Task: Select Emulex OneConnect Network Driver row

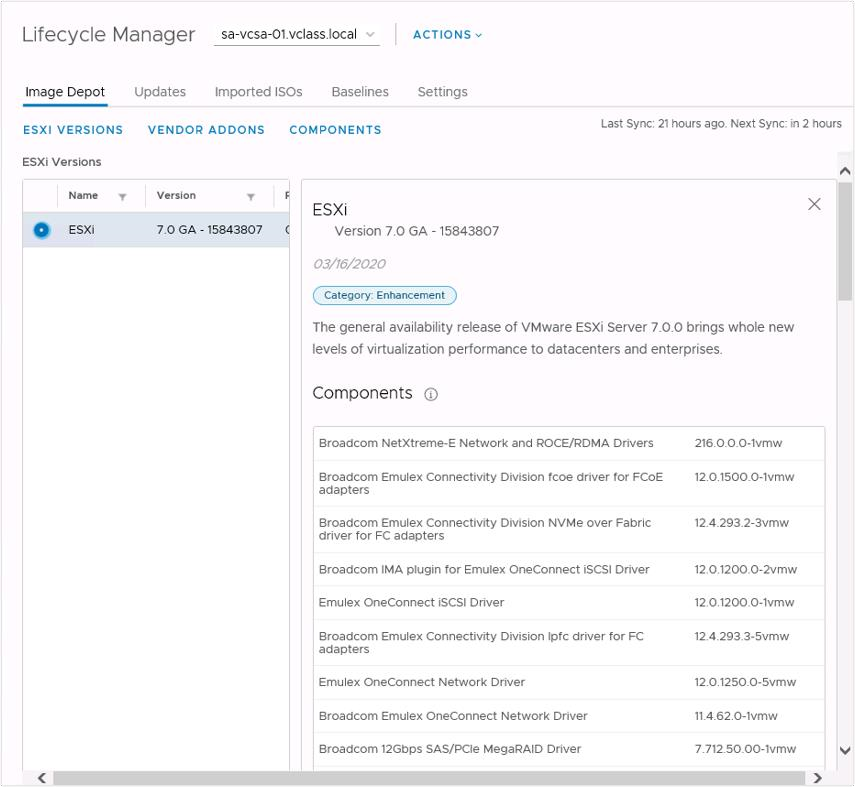Action: tap(569, 682)
